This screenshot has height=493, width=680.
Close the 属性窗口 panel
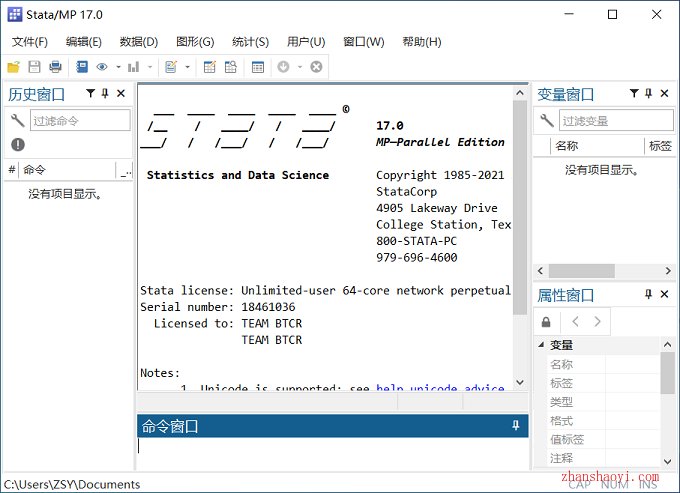664,294
